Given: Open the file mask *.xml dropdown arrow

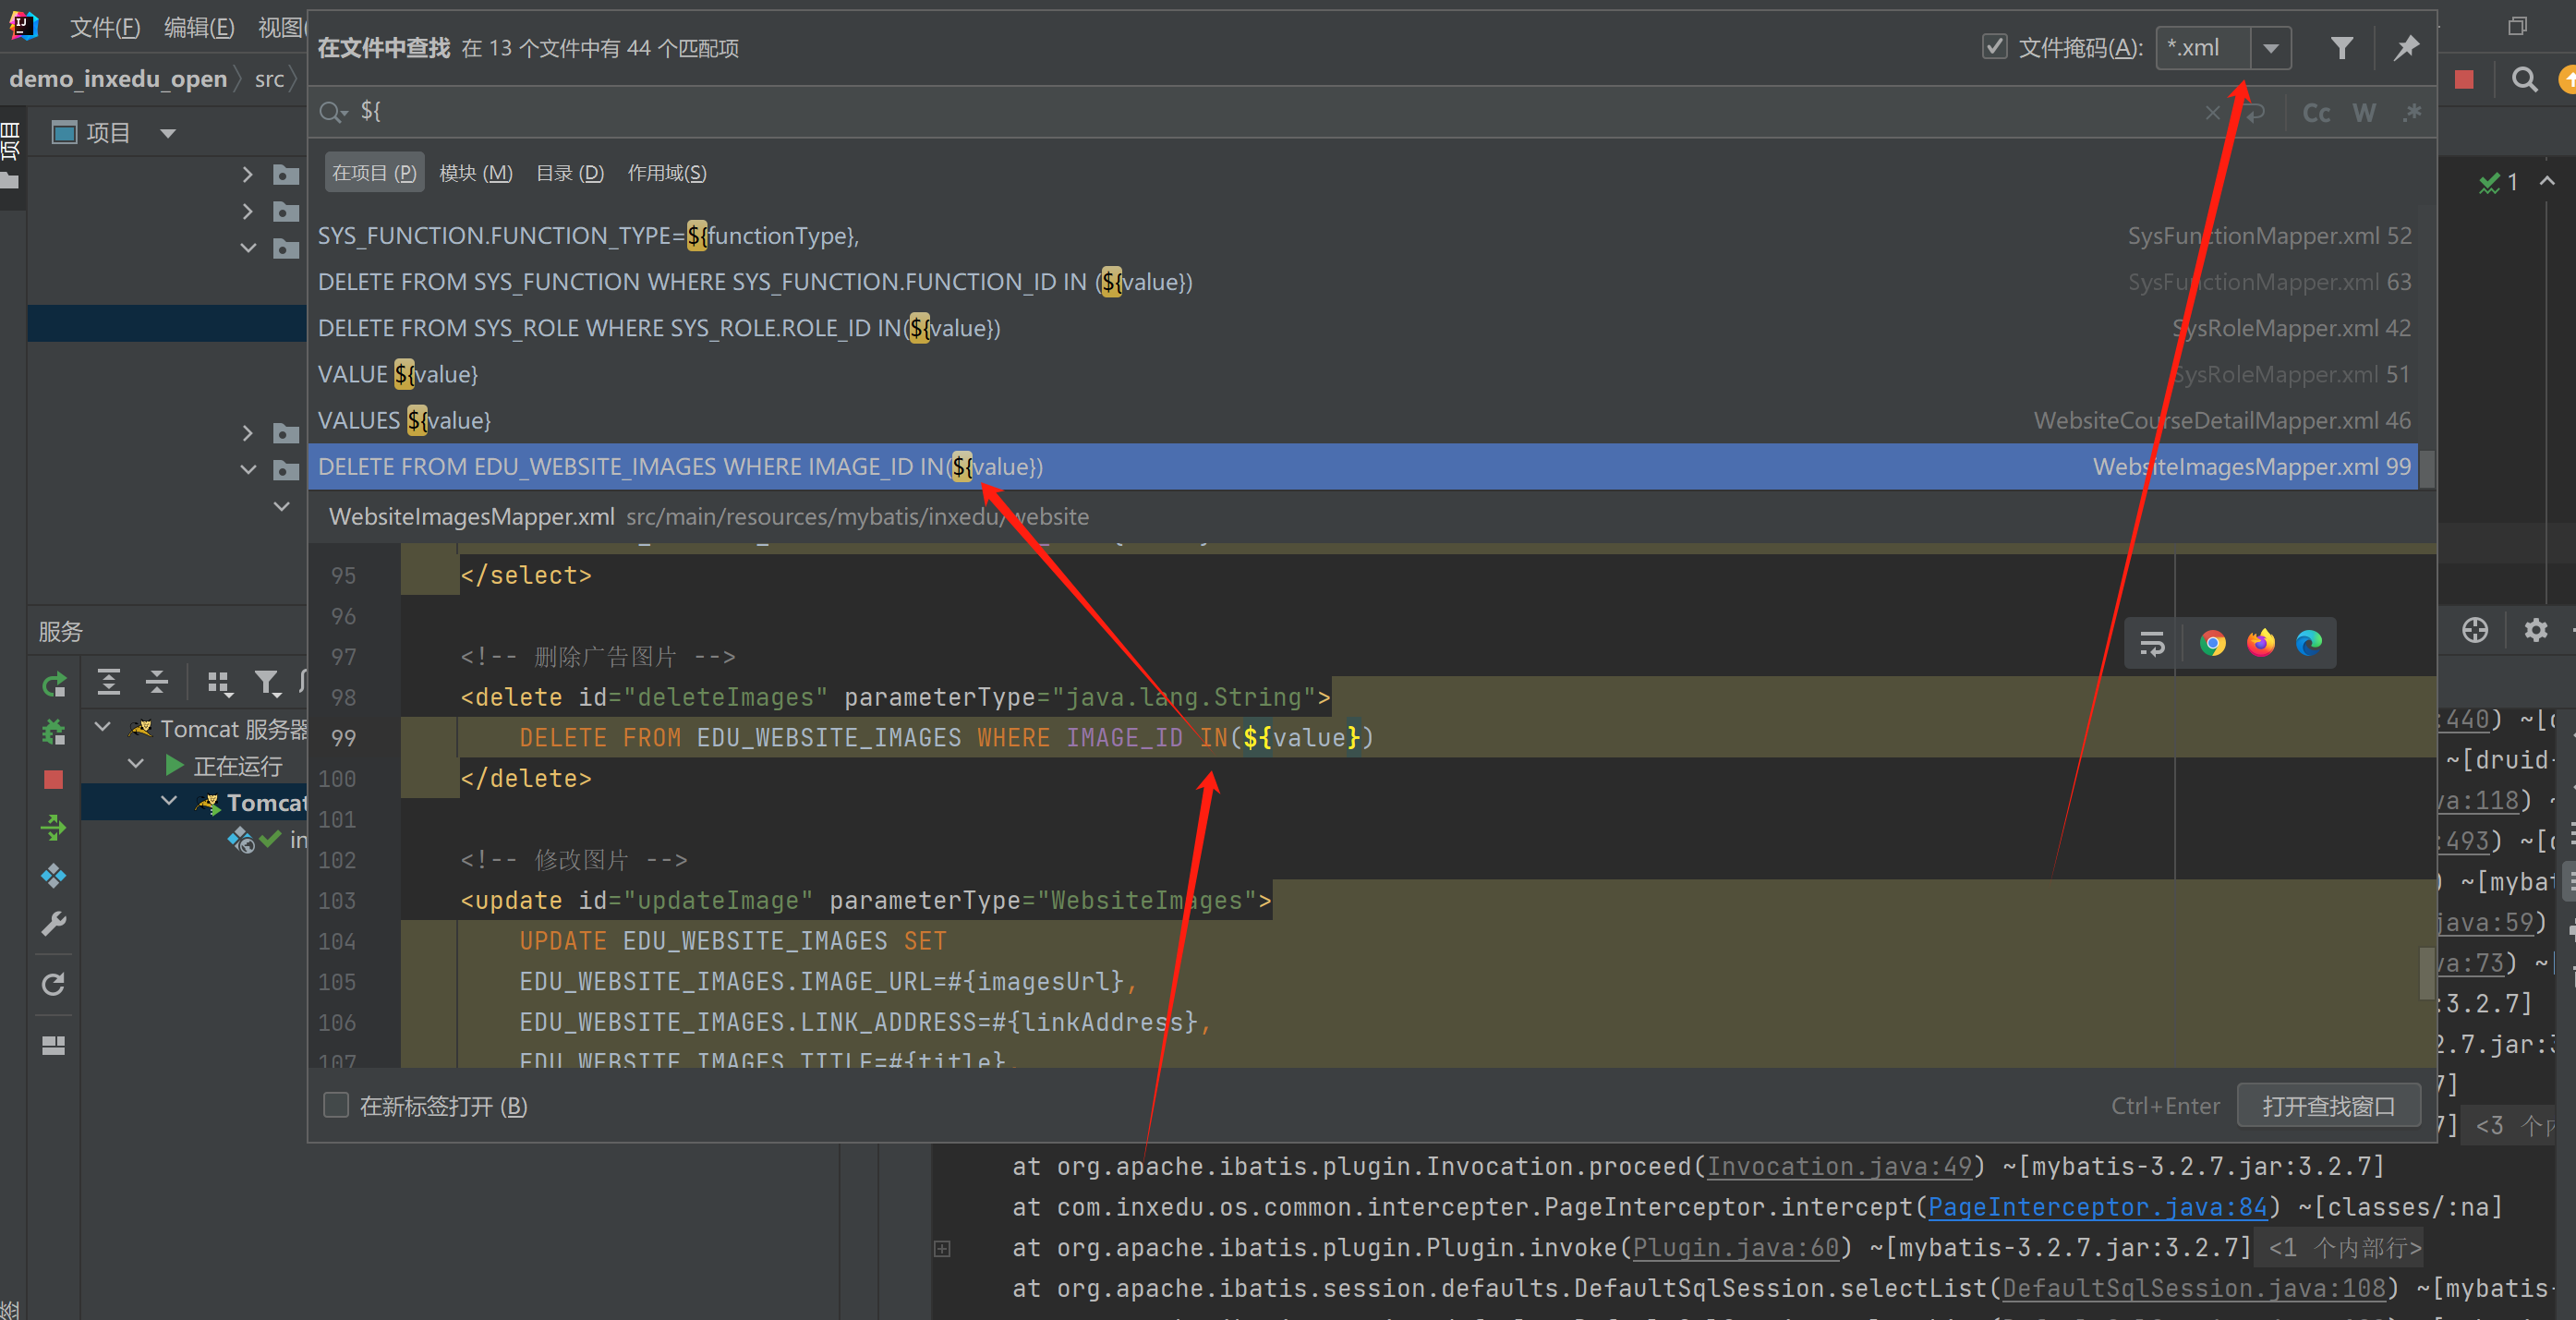Looking at the screenshot, I should tap(2271, 48).
